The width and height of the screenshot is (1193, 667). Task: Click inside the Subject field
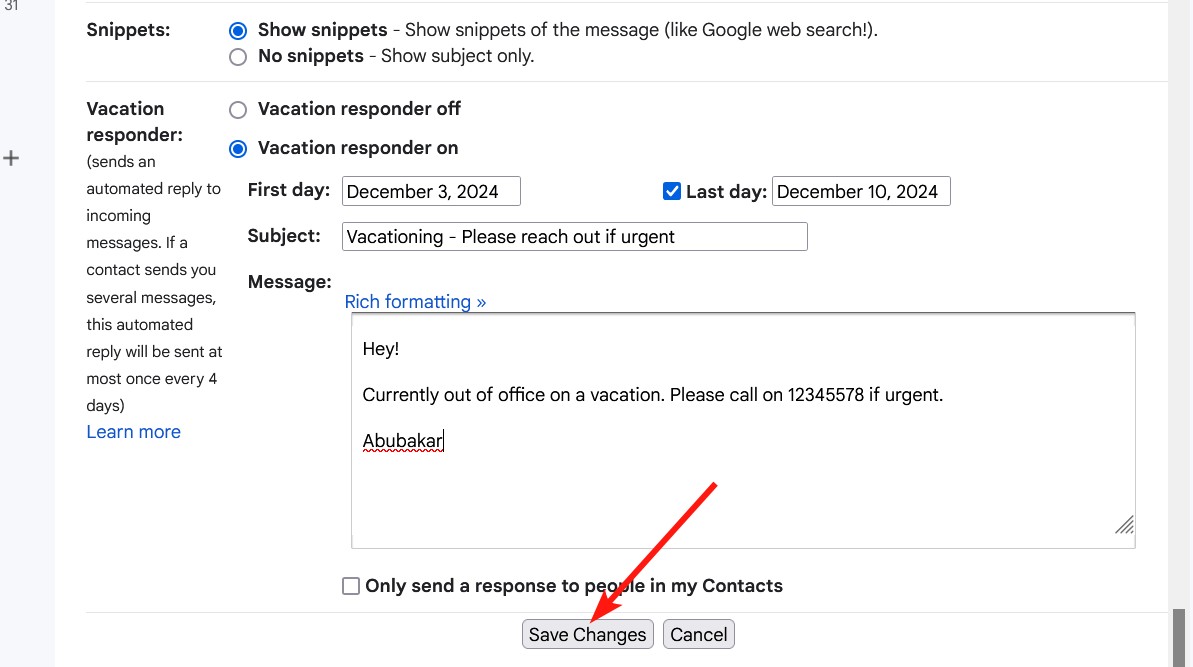pos(574,236)
